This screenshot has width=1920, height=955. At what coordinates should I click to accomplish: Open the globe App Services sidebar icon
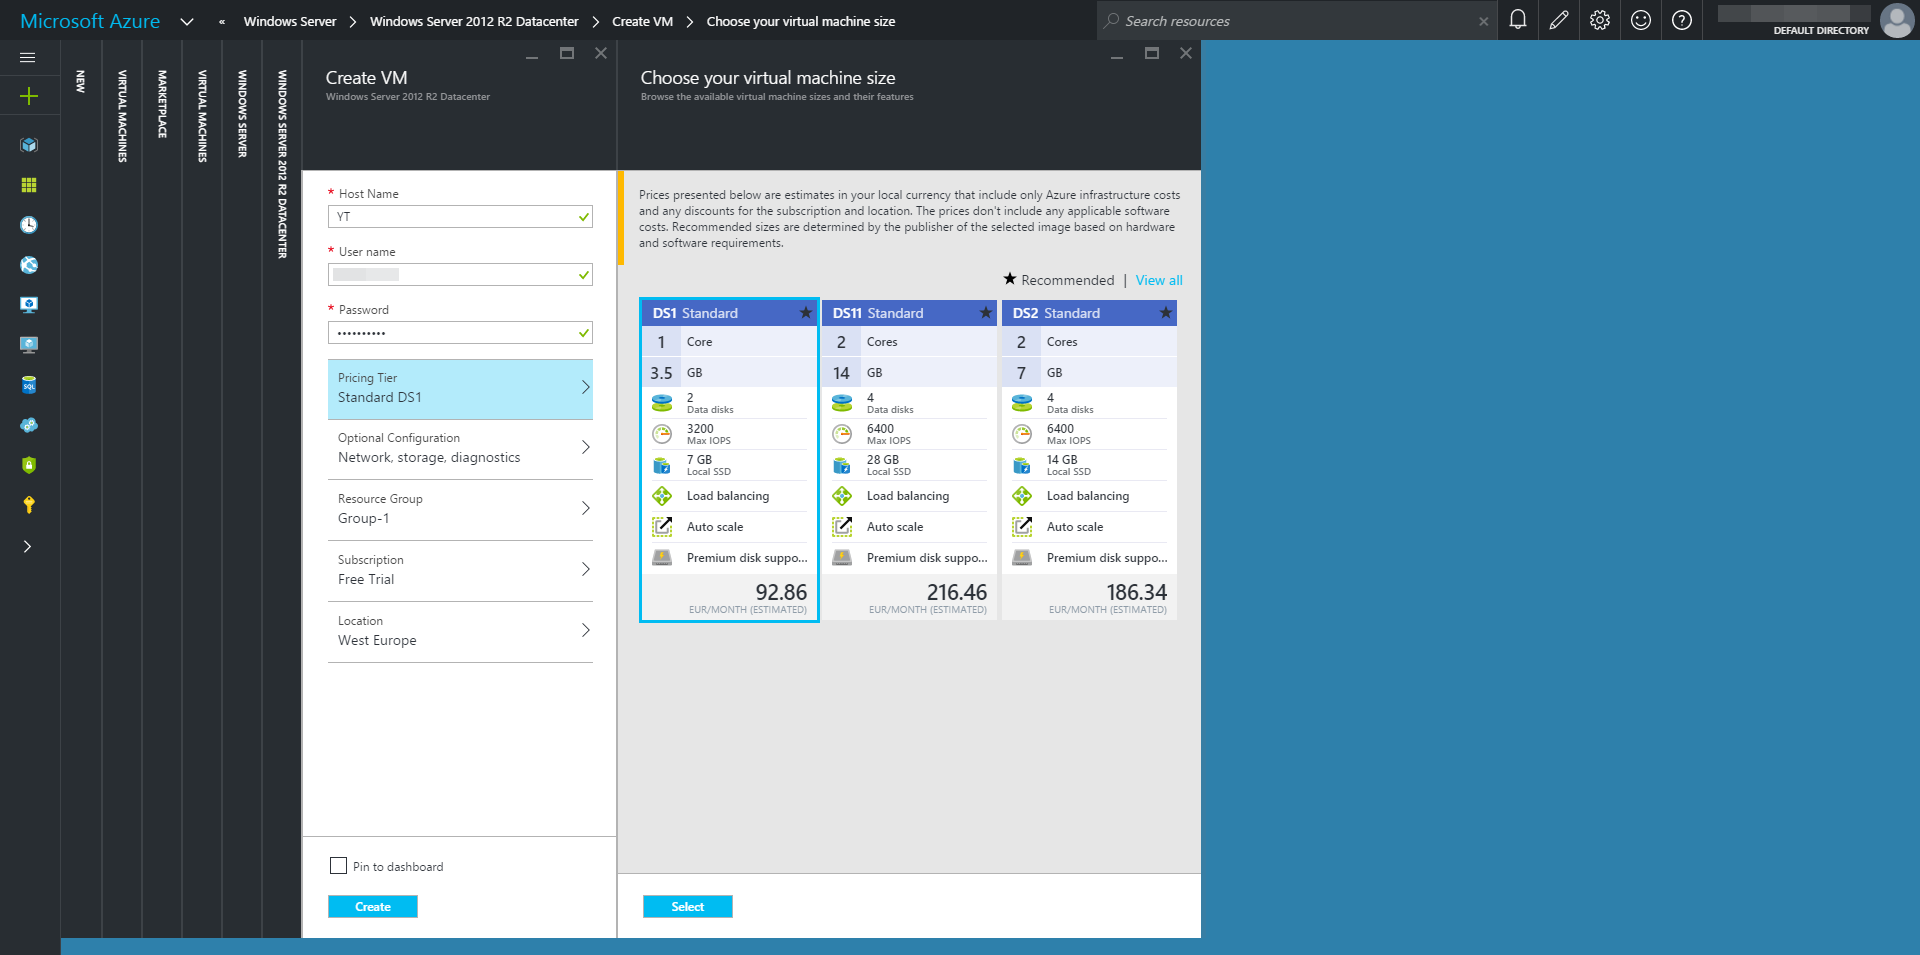(x=29, y=265)
